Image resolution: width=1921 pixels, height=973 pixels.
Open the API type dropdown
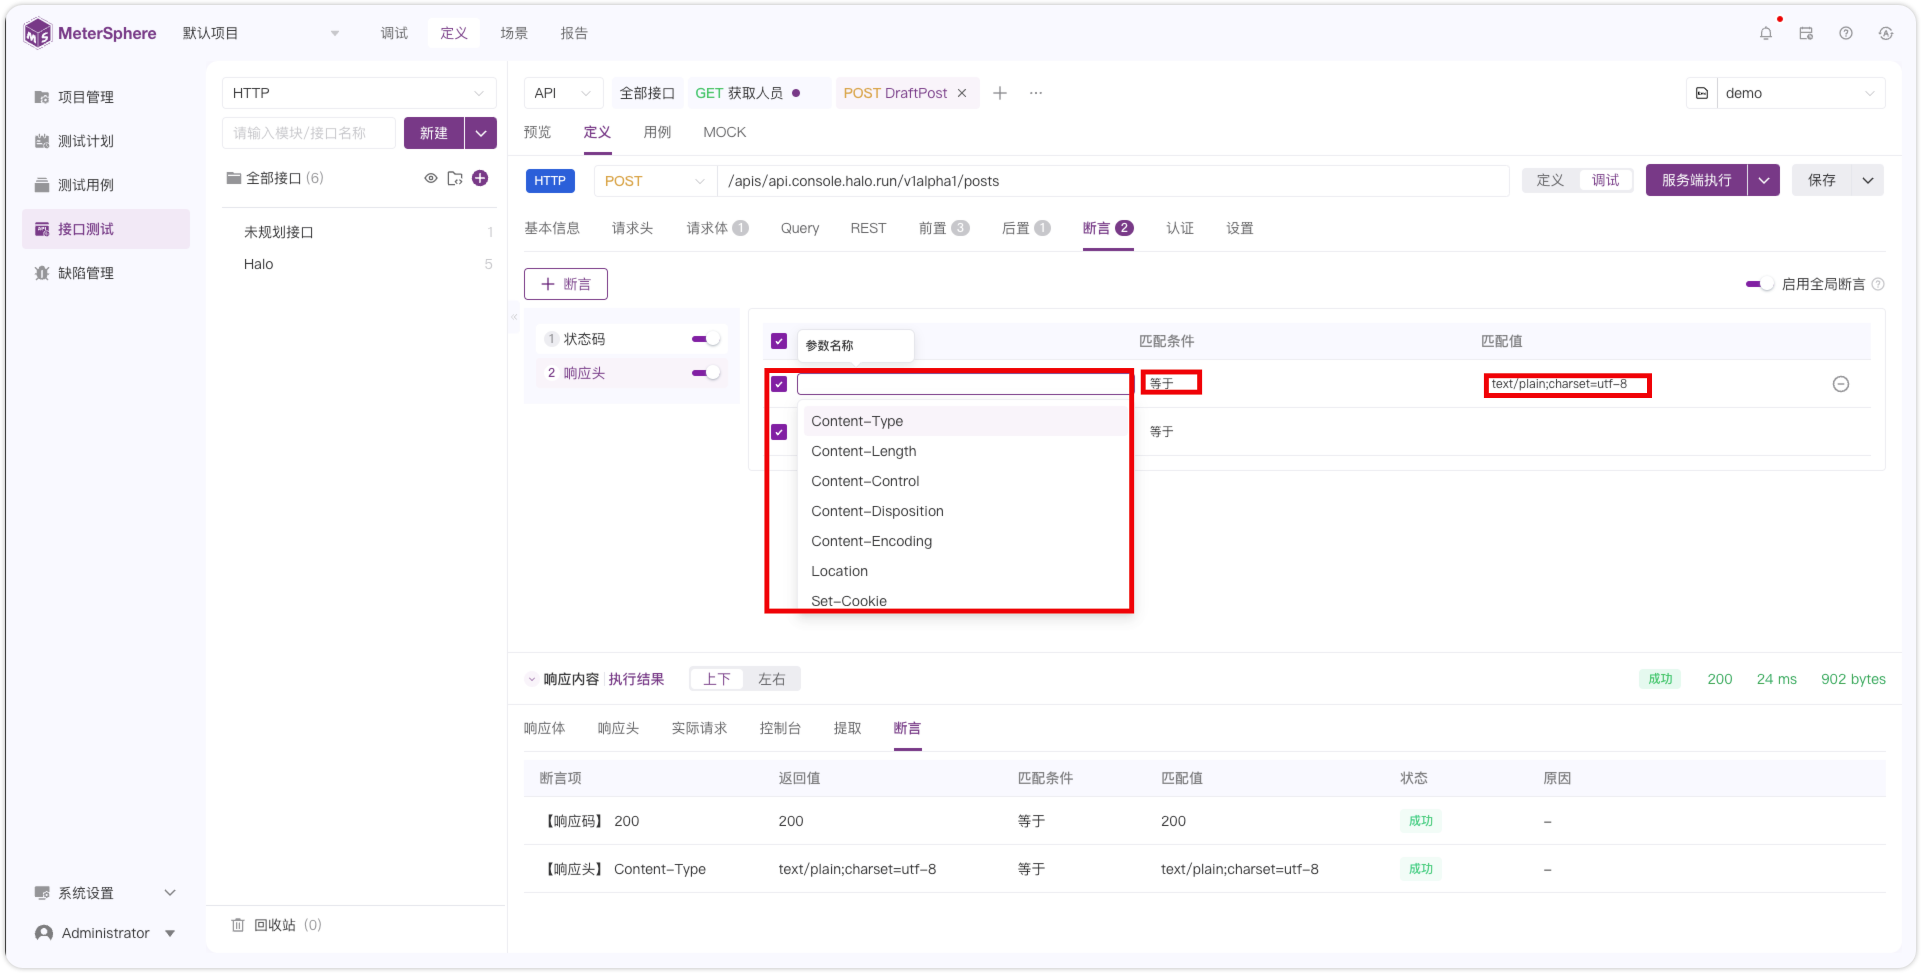pyautogui.click(x=564, y=93)
